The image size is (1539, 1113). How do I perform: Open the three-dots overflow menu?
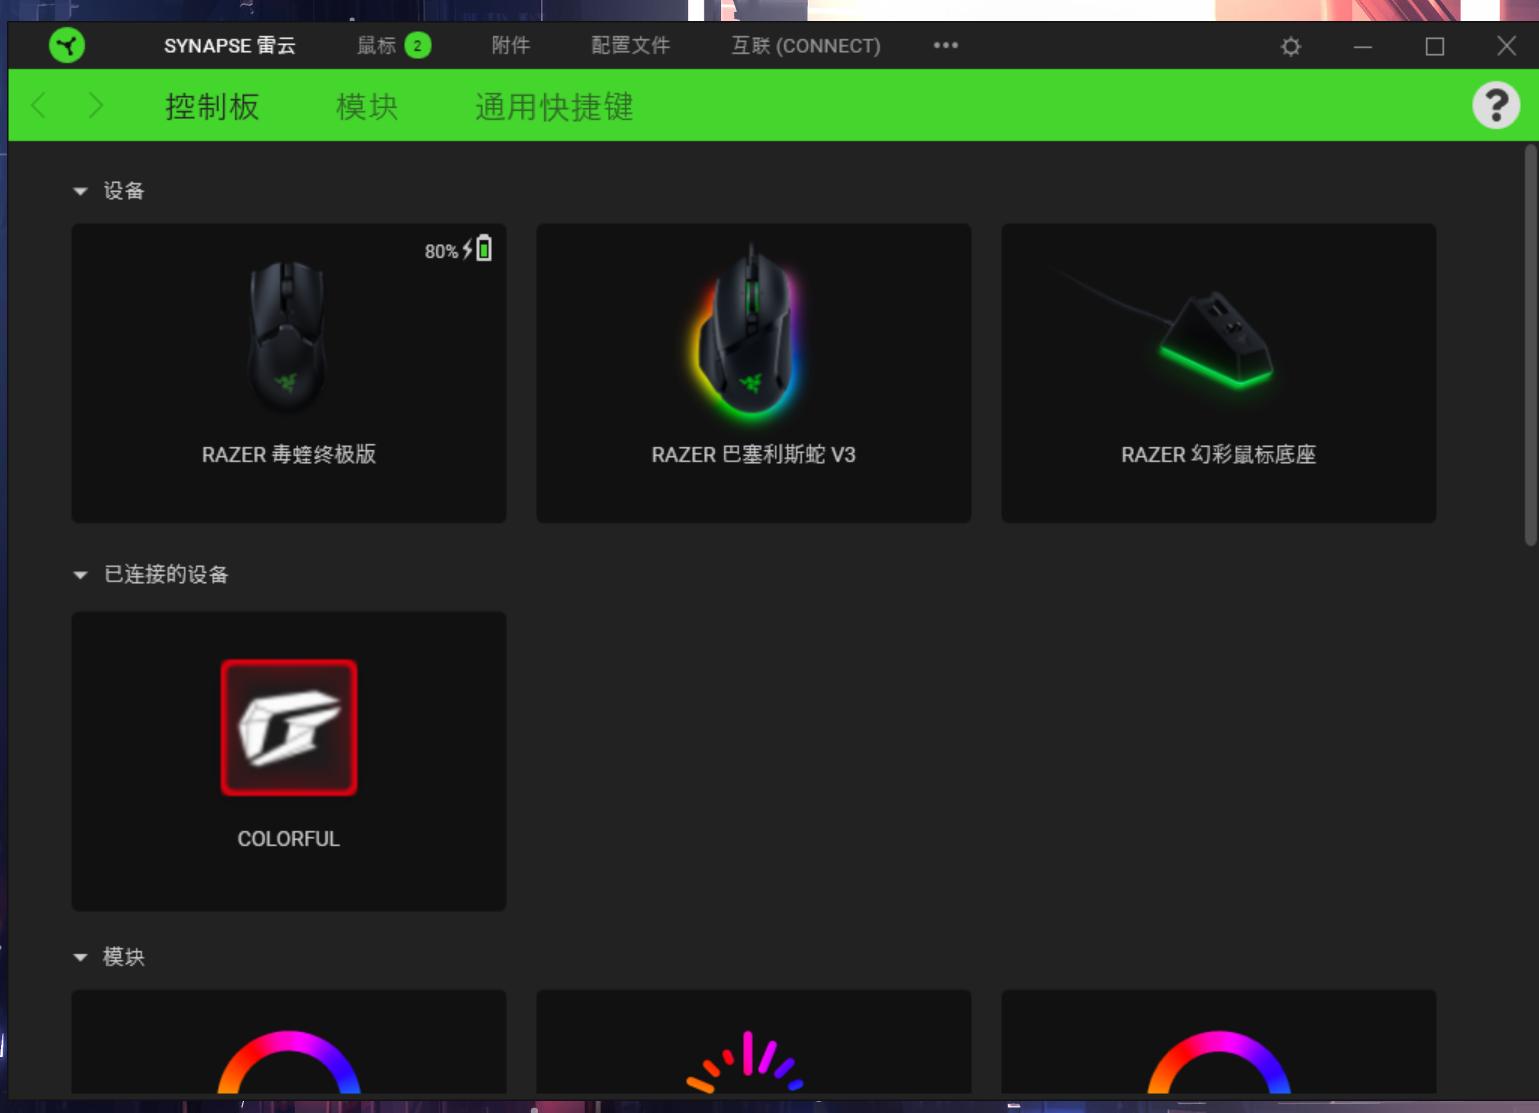pyautogui.click(x=946, y=45)
